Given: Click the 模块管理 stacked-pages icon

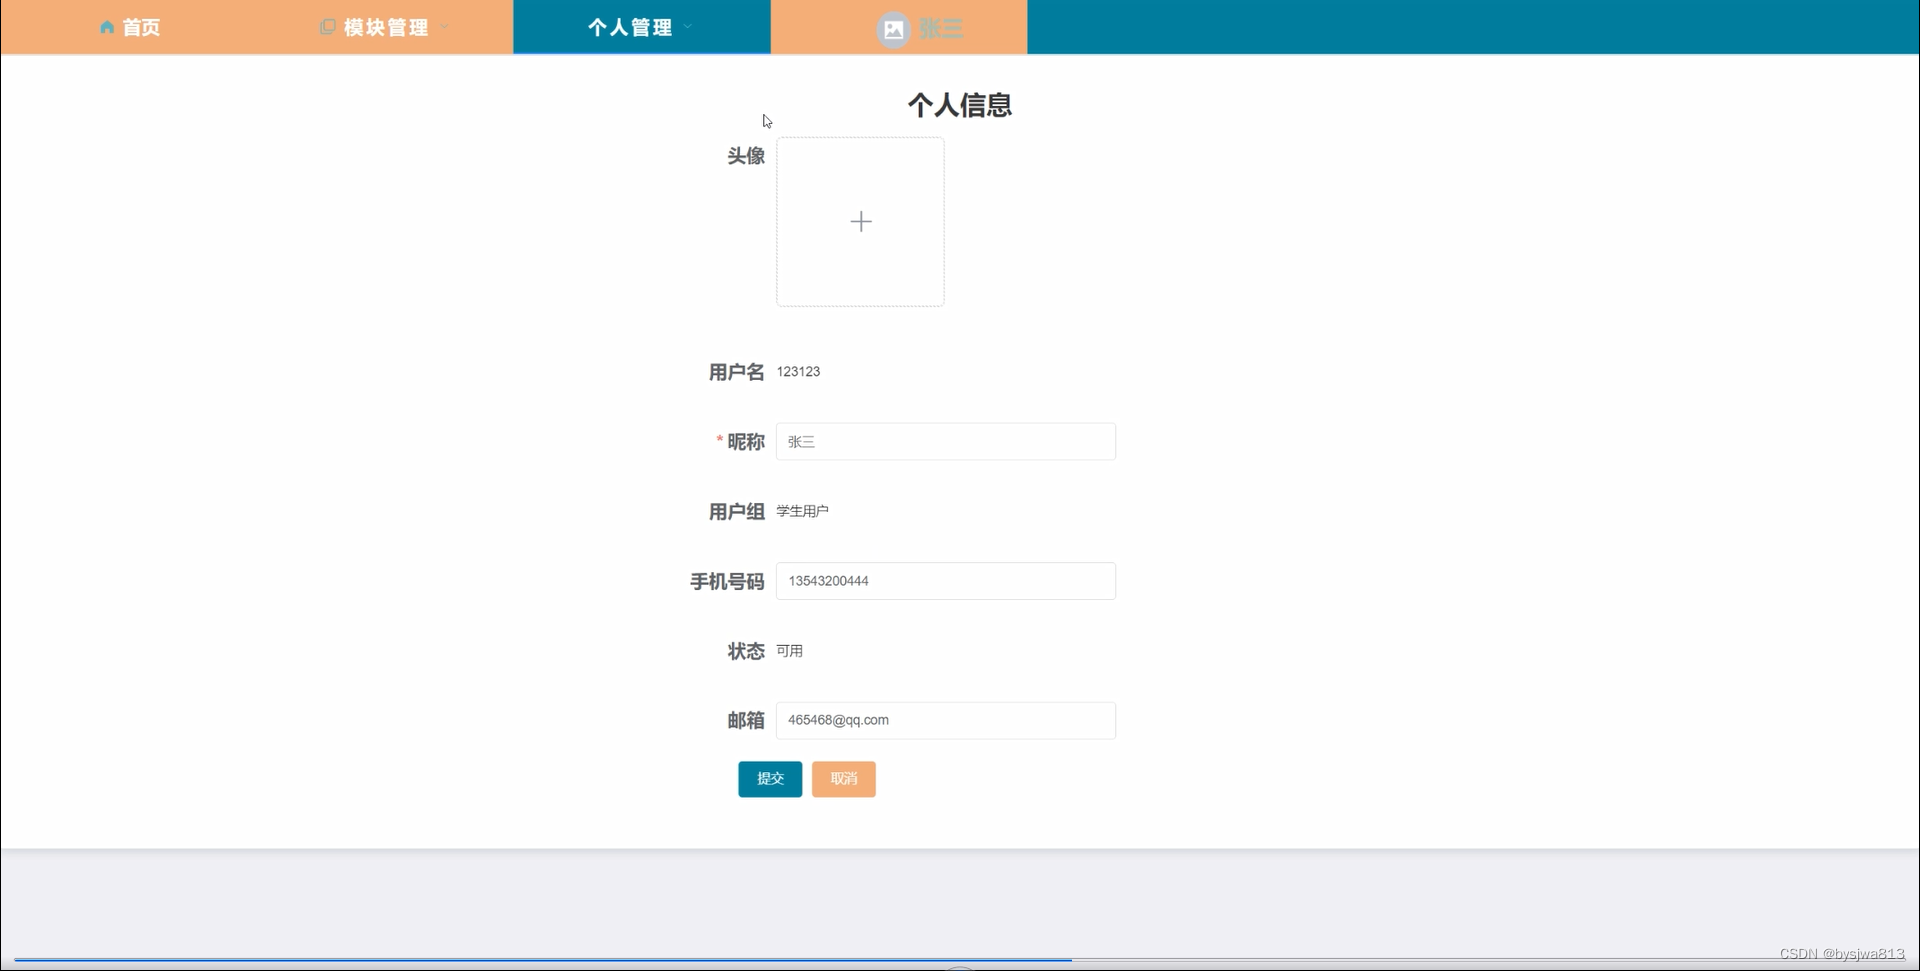Looking at the screenshot, I should 327,27.
